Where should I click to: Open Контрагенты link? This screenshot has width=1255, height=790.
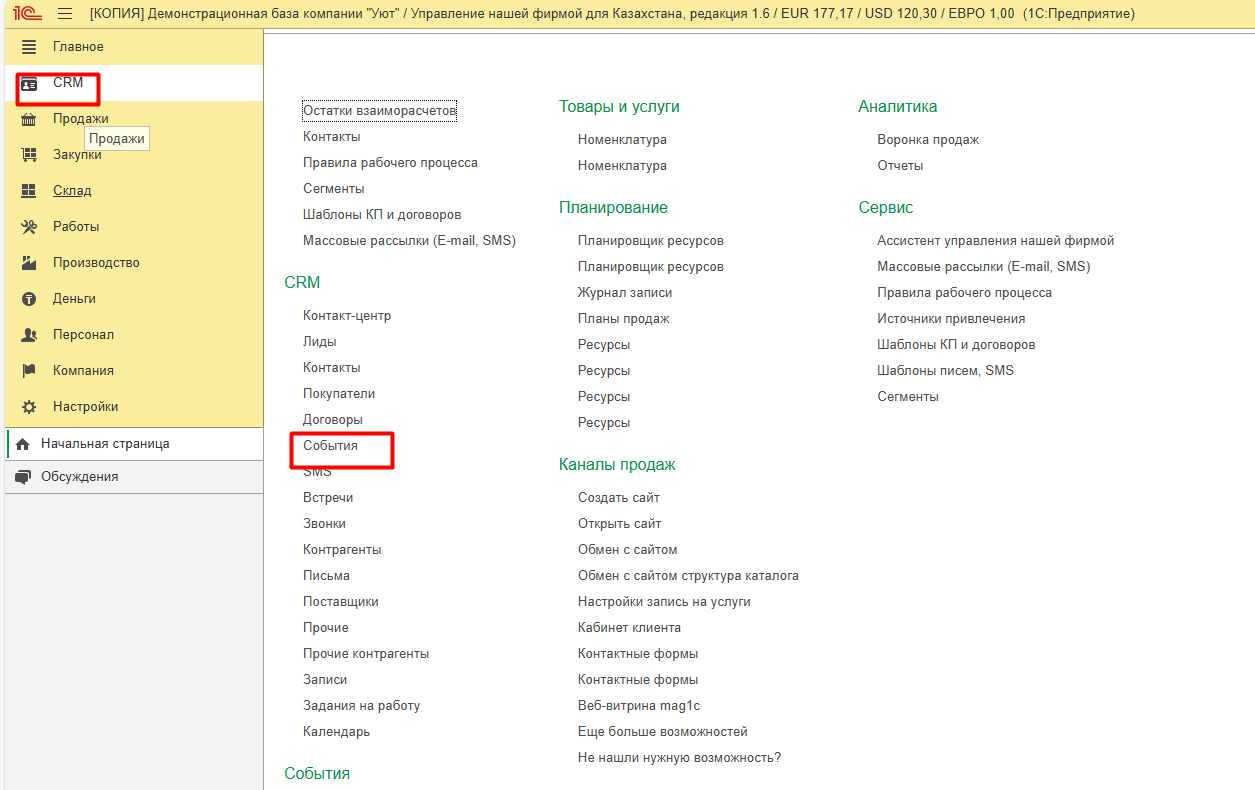[342, 550]
